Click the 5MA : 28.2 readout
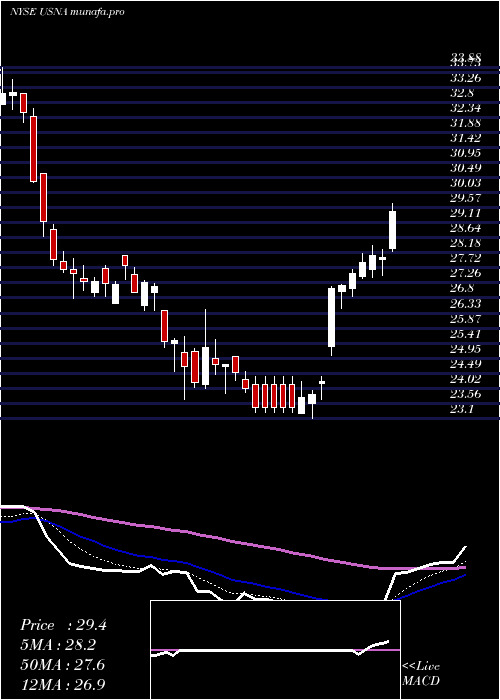500x700 pixels. [x=58, y=645]
